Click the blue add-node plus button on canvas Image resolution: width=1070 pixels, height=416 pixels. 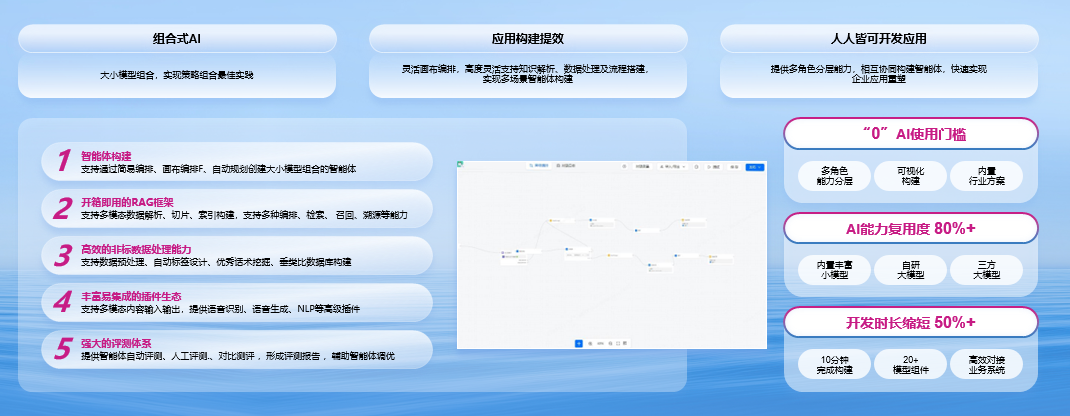[579, 343]
